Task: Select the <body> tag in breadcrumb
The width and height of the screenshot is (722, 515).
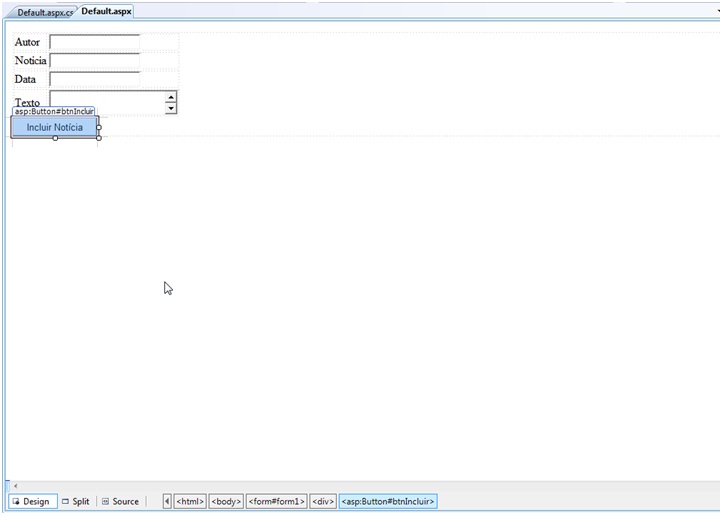Action: coord(226,501)
